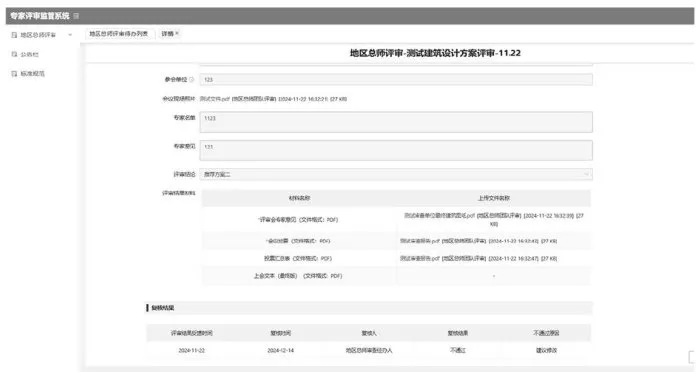
Task: Click the 评审结果反馈时间 column header
Action: point(192,333)
